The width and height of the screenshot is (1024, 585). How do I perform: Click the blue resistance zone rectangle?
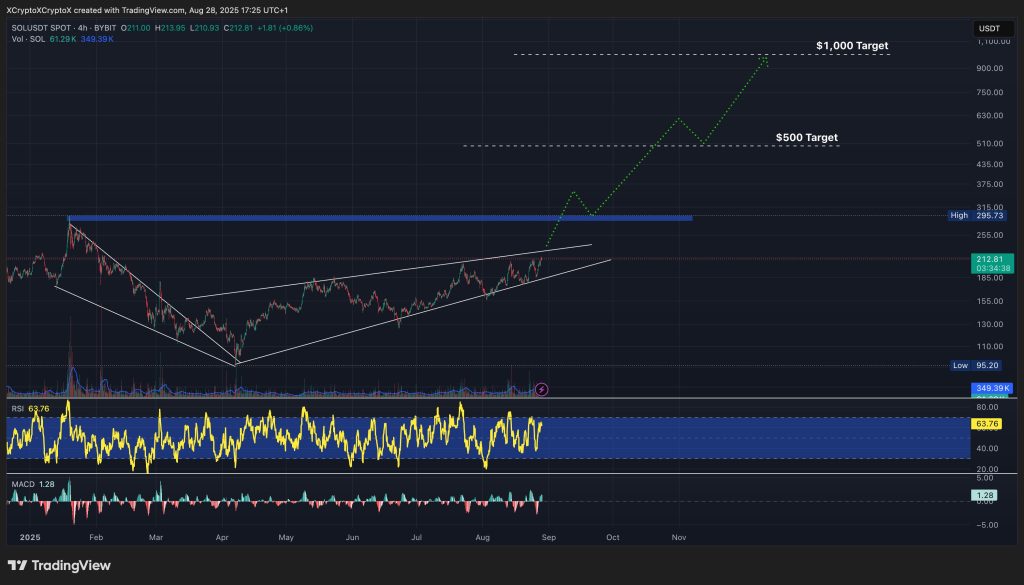click(380, 218)
